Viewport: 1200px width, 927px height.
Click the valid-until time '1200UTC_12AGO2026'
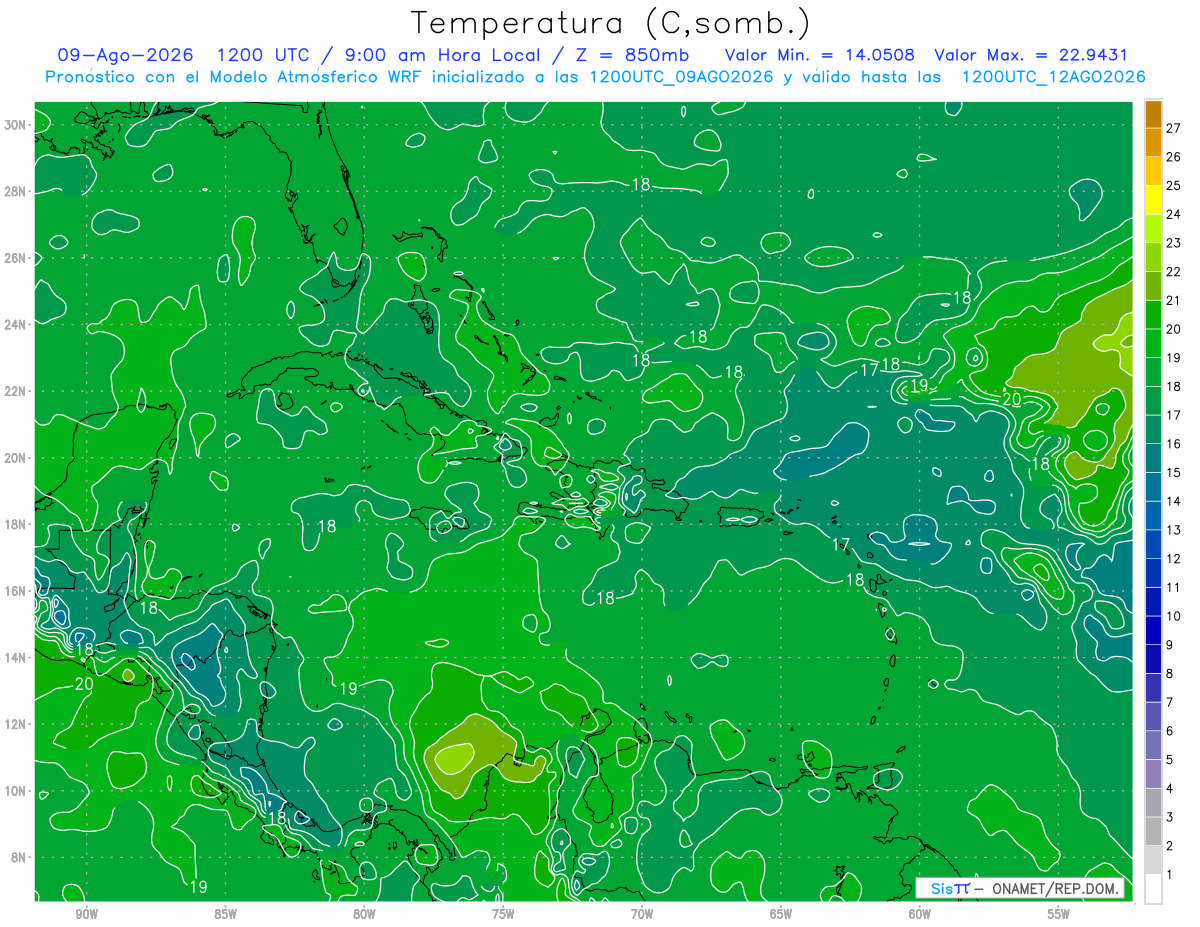(x=1054, y=77)
